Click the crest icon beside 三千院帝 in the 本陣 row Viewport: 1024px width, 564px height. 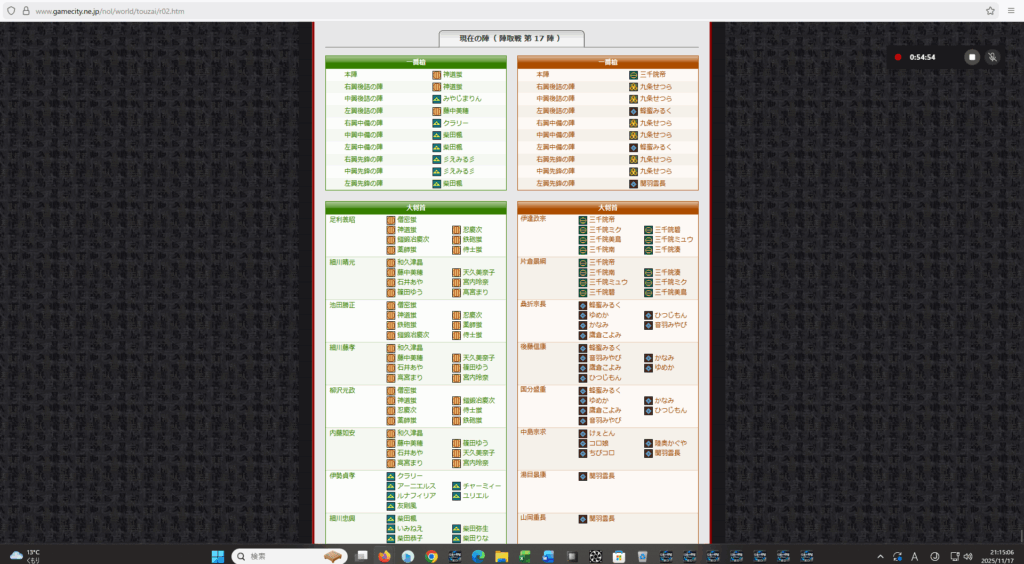pyautogui.click(x=633, y=74)
